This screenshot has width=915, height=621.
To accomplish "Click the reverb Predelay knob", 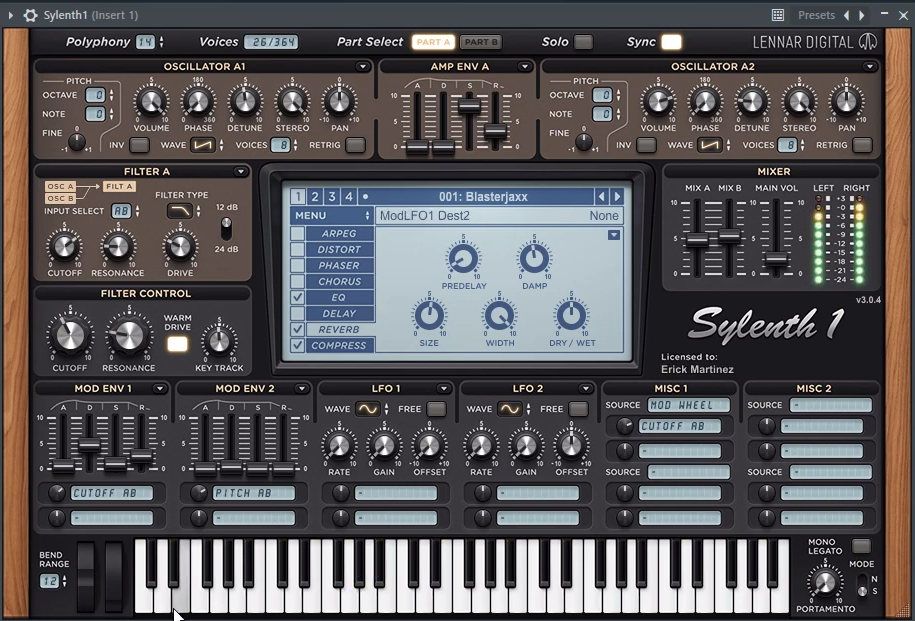I will point(463,259).
